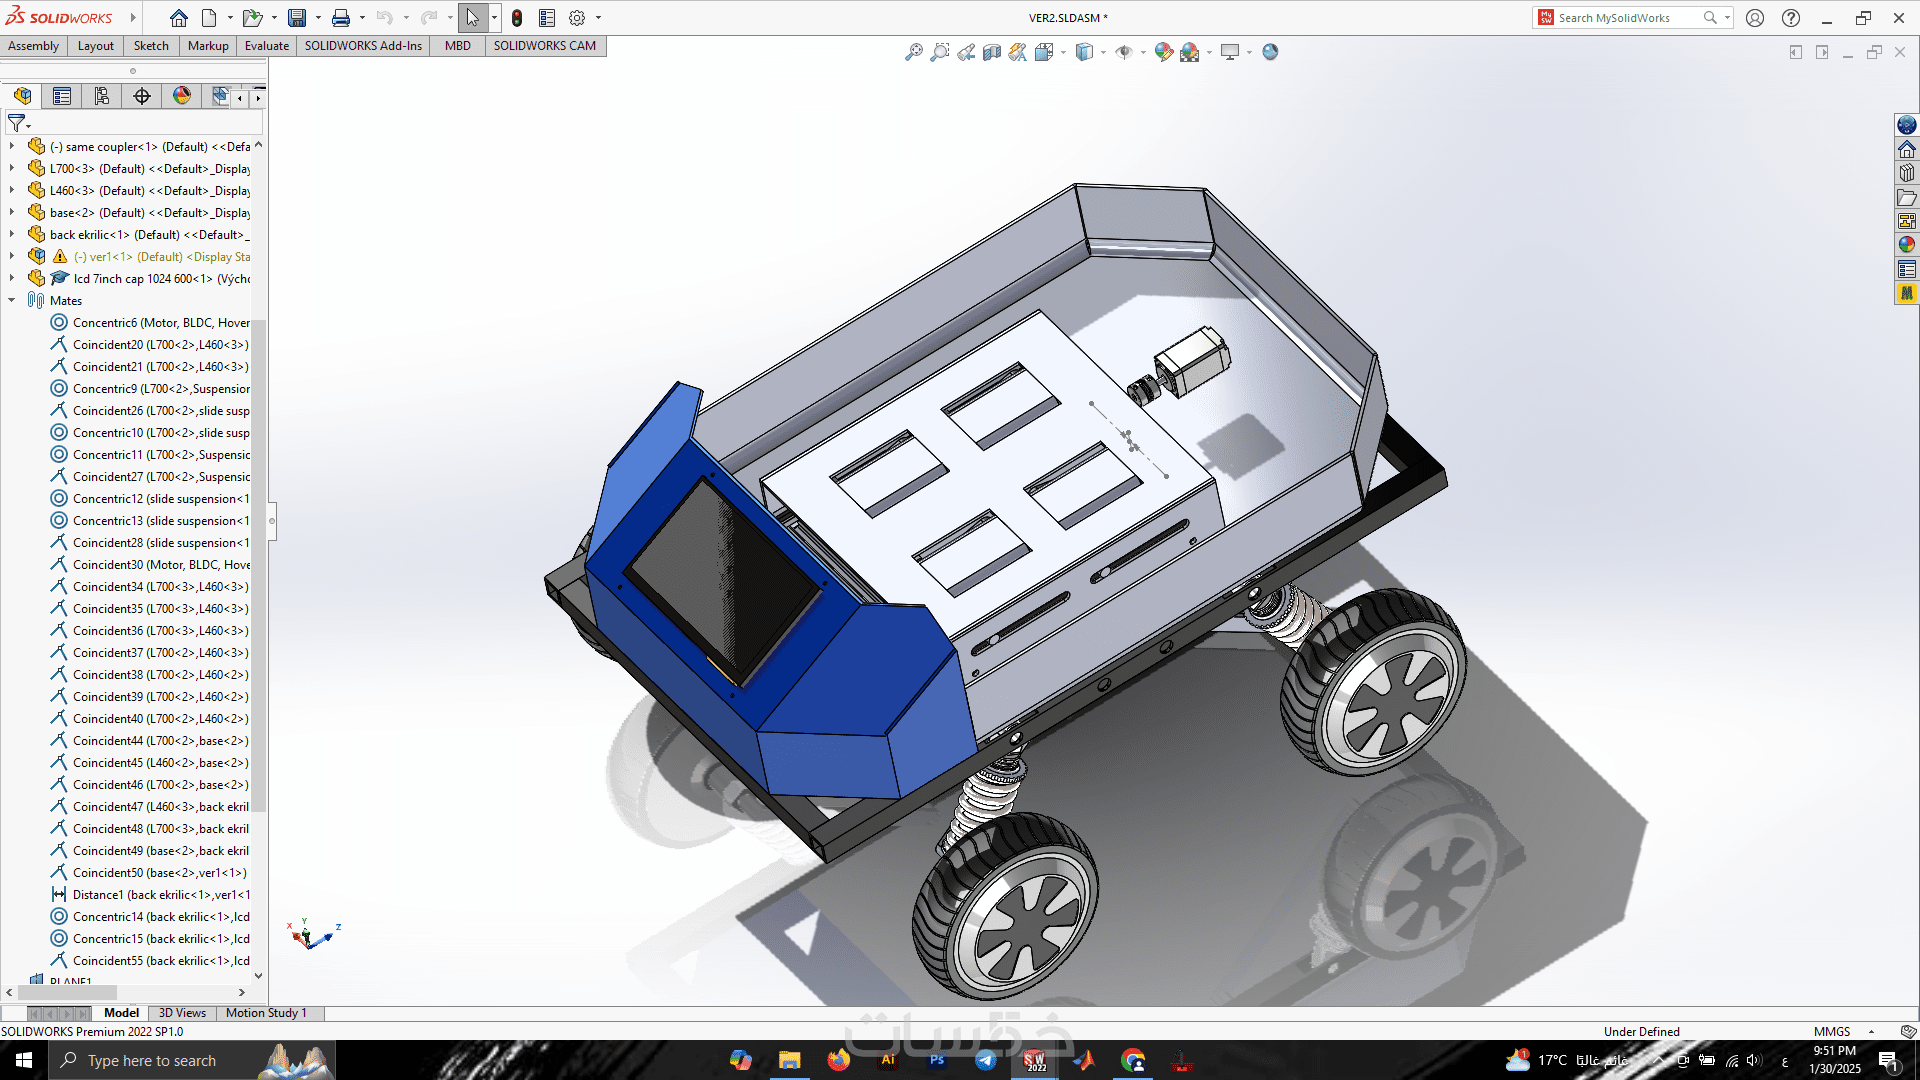Expand the base<2> component node
The height and width of the screenshot is (1080, 1920).
pyautogui.click(x=11, y=213)
